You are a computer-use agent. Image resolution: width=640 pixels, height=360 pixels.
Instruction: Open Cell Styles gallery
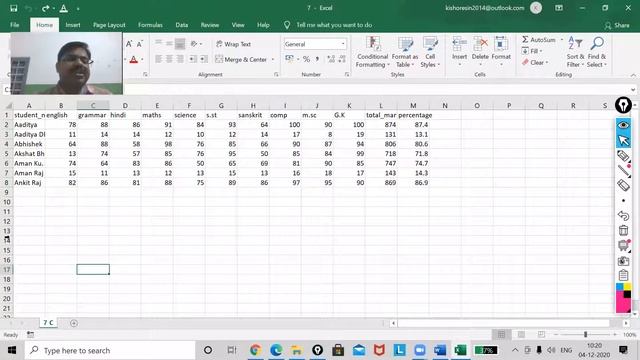pyautogui.click(x=430, y=52)
